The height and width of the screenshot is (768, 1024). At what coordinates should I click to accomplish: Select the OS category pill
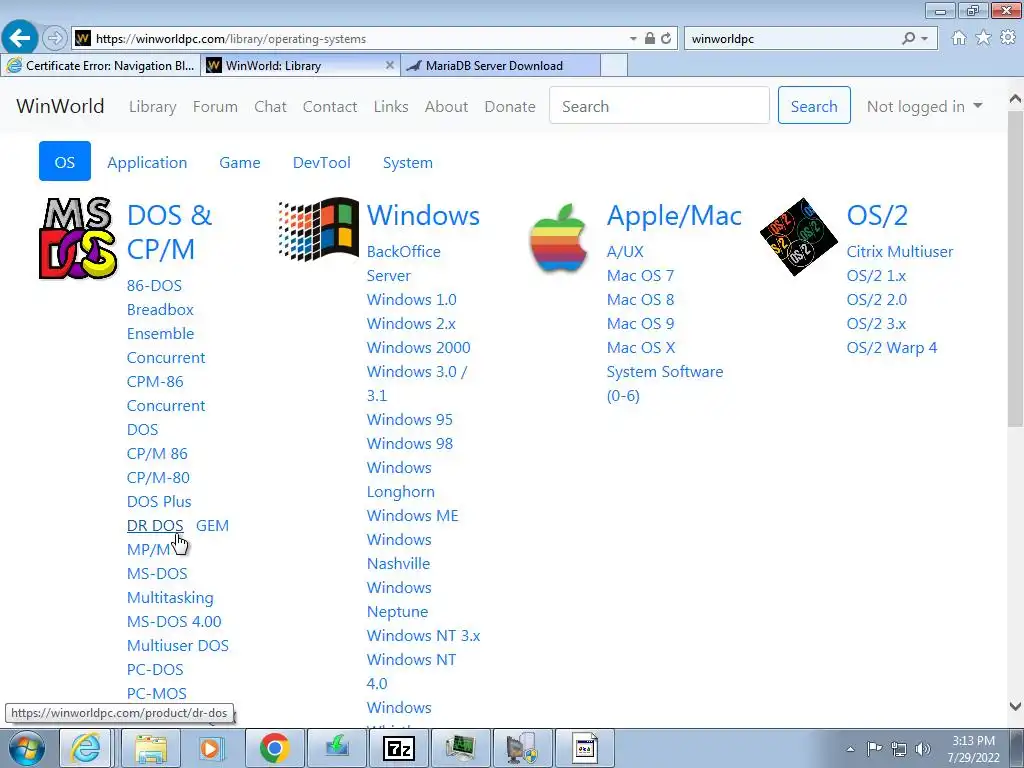[x=65, y=161]
